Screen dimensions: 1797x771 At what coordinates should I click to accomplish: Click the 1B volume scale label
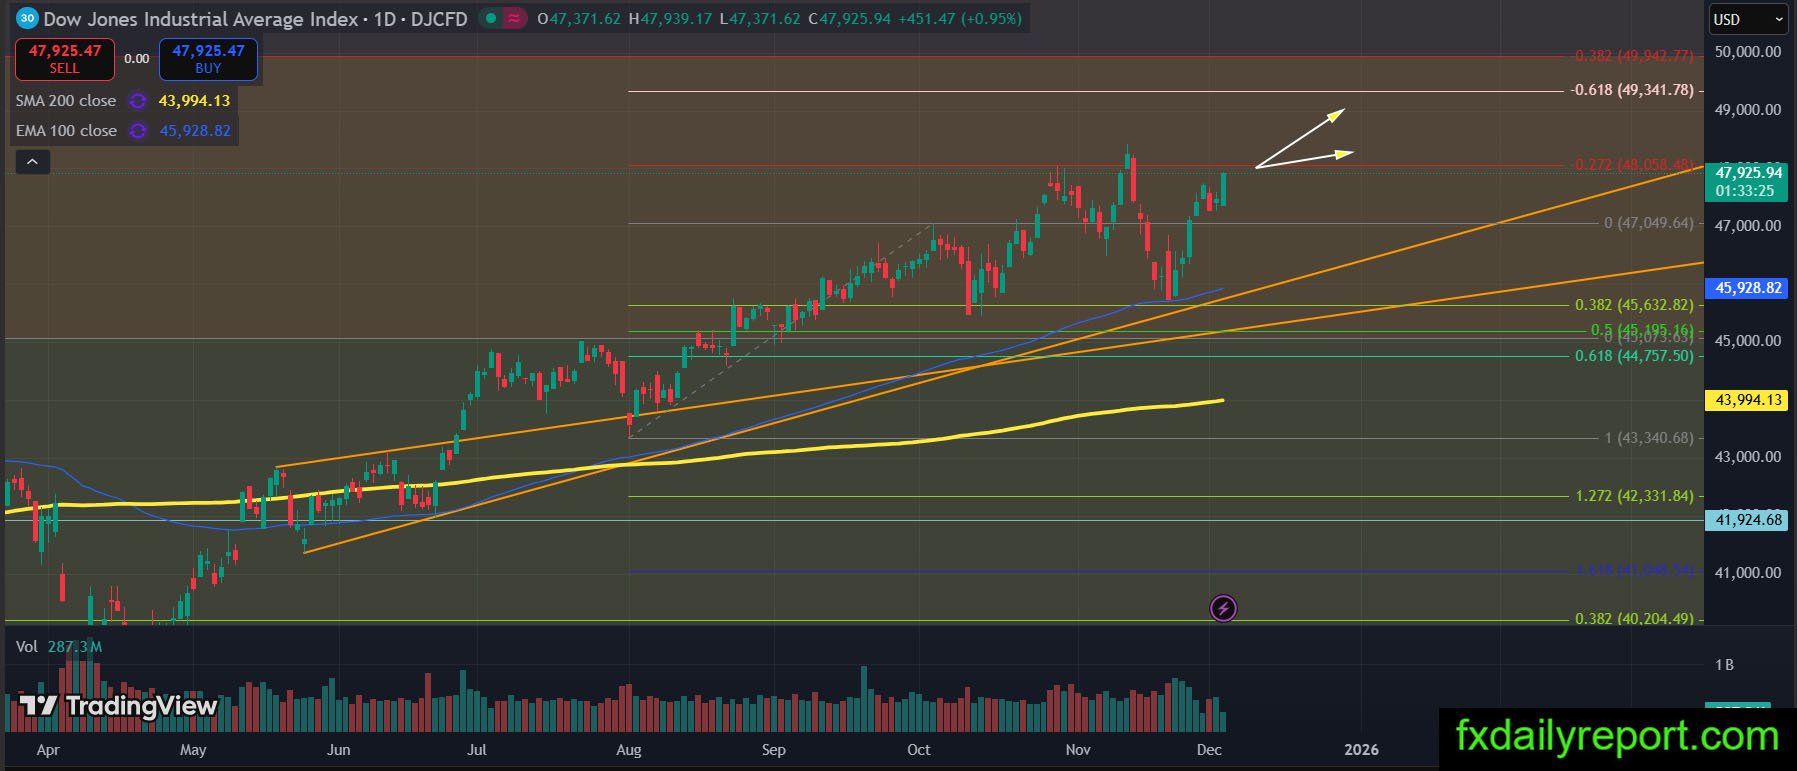1724,665
